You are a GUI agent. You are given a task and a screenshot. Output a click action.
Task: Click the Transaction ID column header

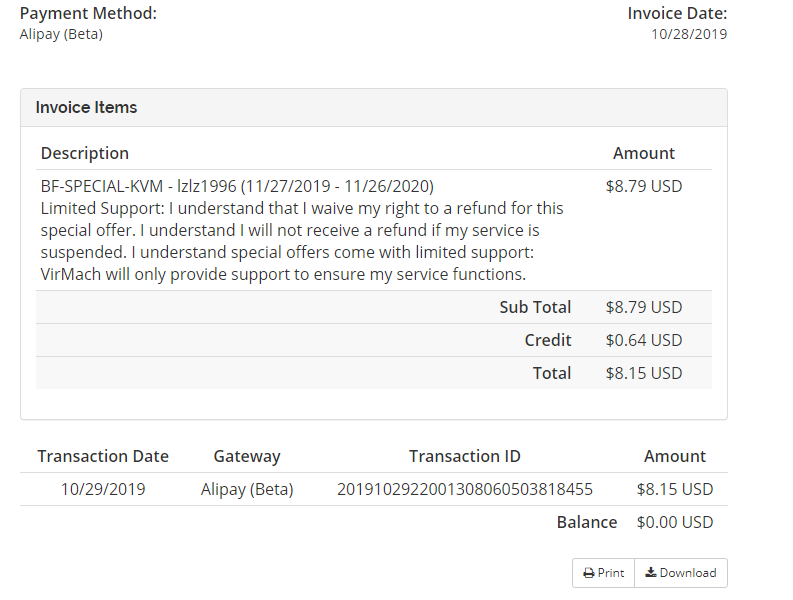[x=465, y=456]
